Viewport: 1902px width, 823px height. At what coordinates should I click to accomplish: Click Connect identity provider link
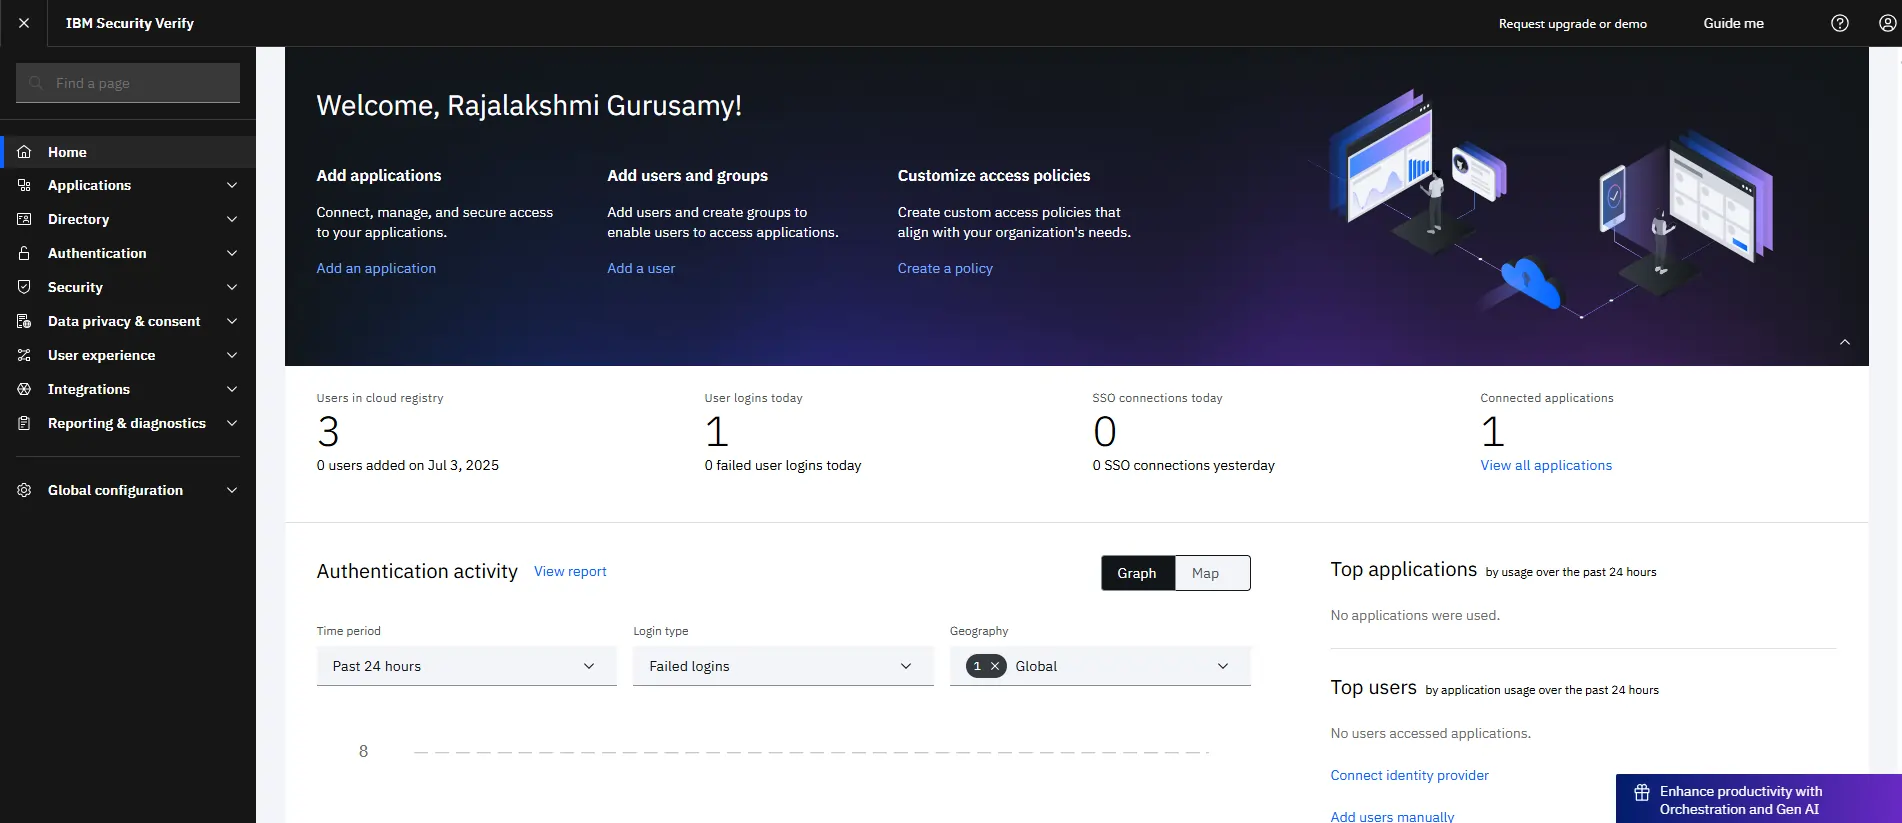tap(1409, 775)
